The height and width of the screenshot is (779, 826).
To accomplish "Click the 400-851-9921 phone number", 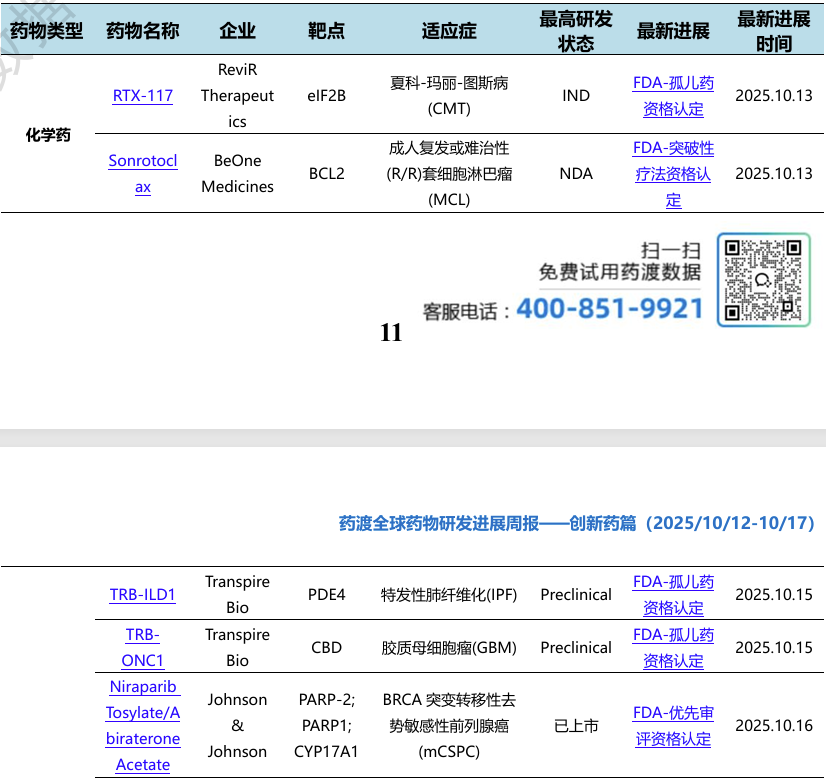I will click(x=609, y=309).
